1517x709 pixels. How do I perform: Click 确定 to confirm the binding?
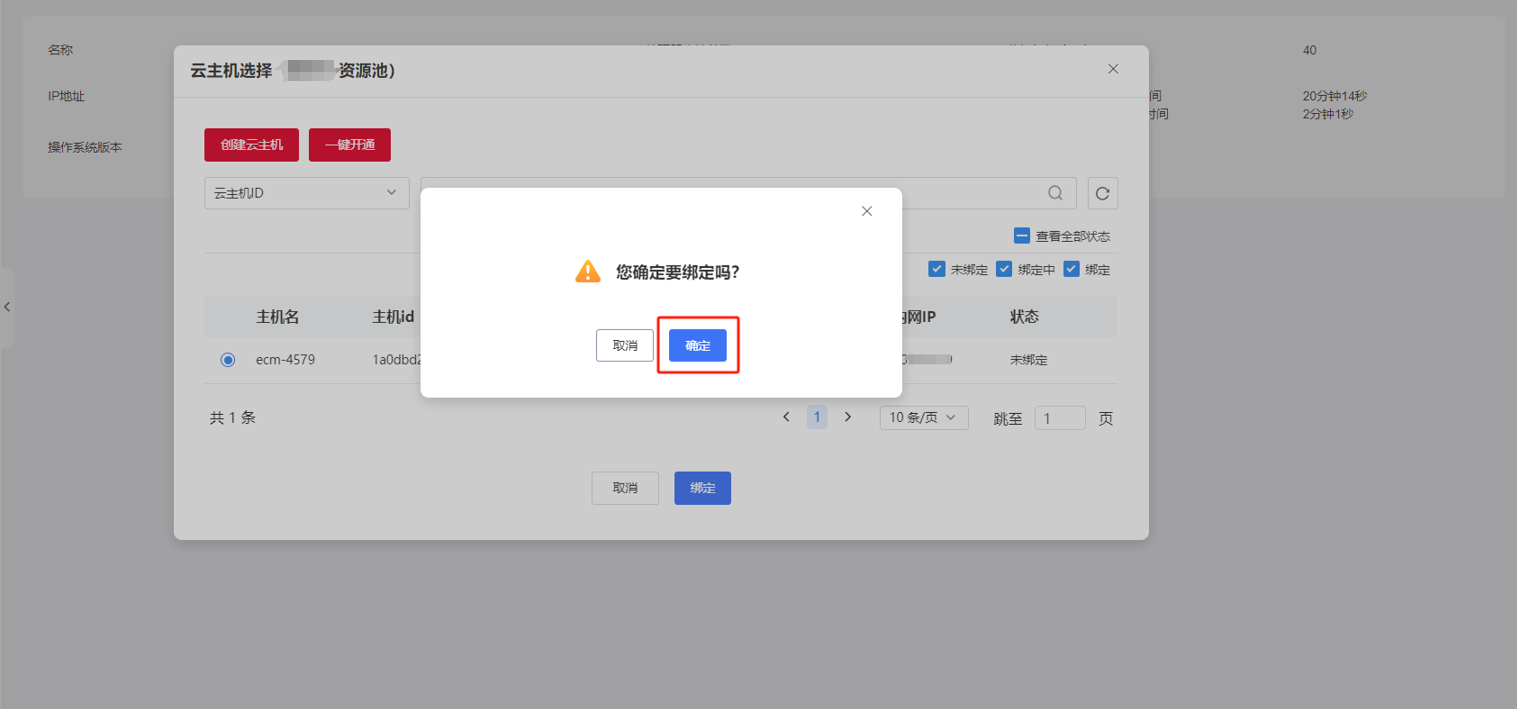(x=697, y=345)
